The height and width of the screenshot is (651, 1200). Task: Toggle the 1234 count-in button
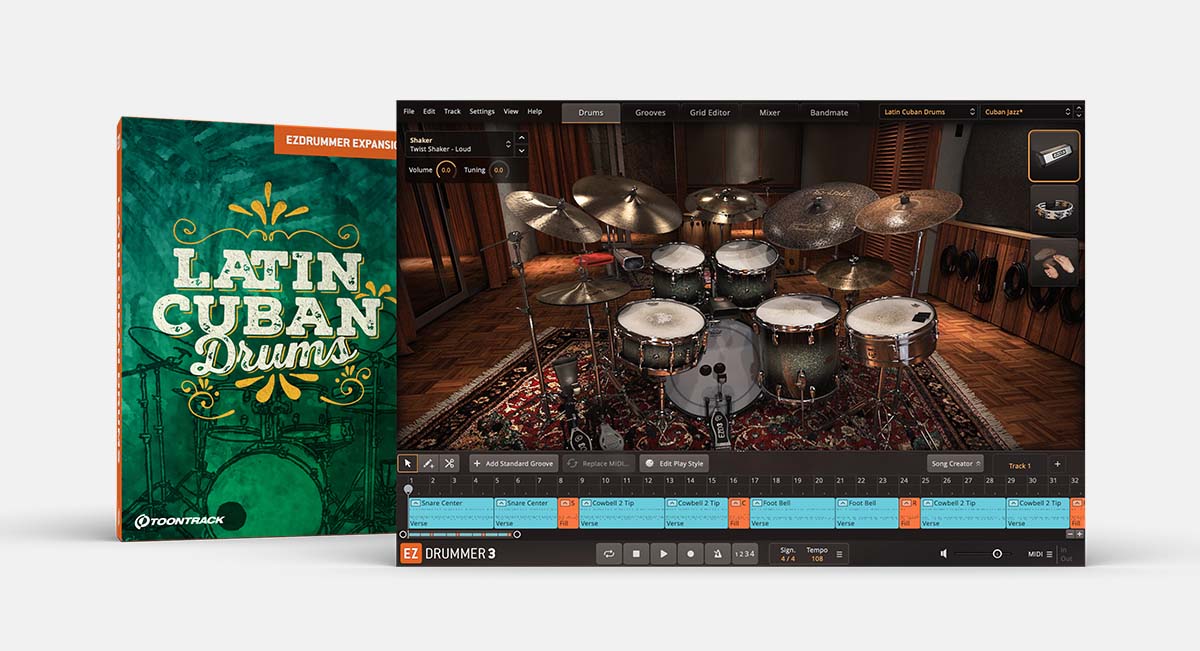point(745,553)
